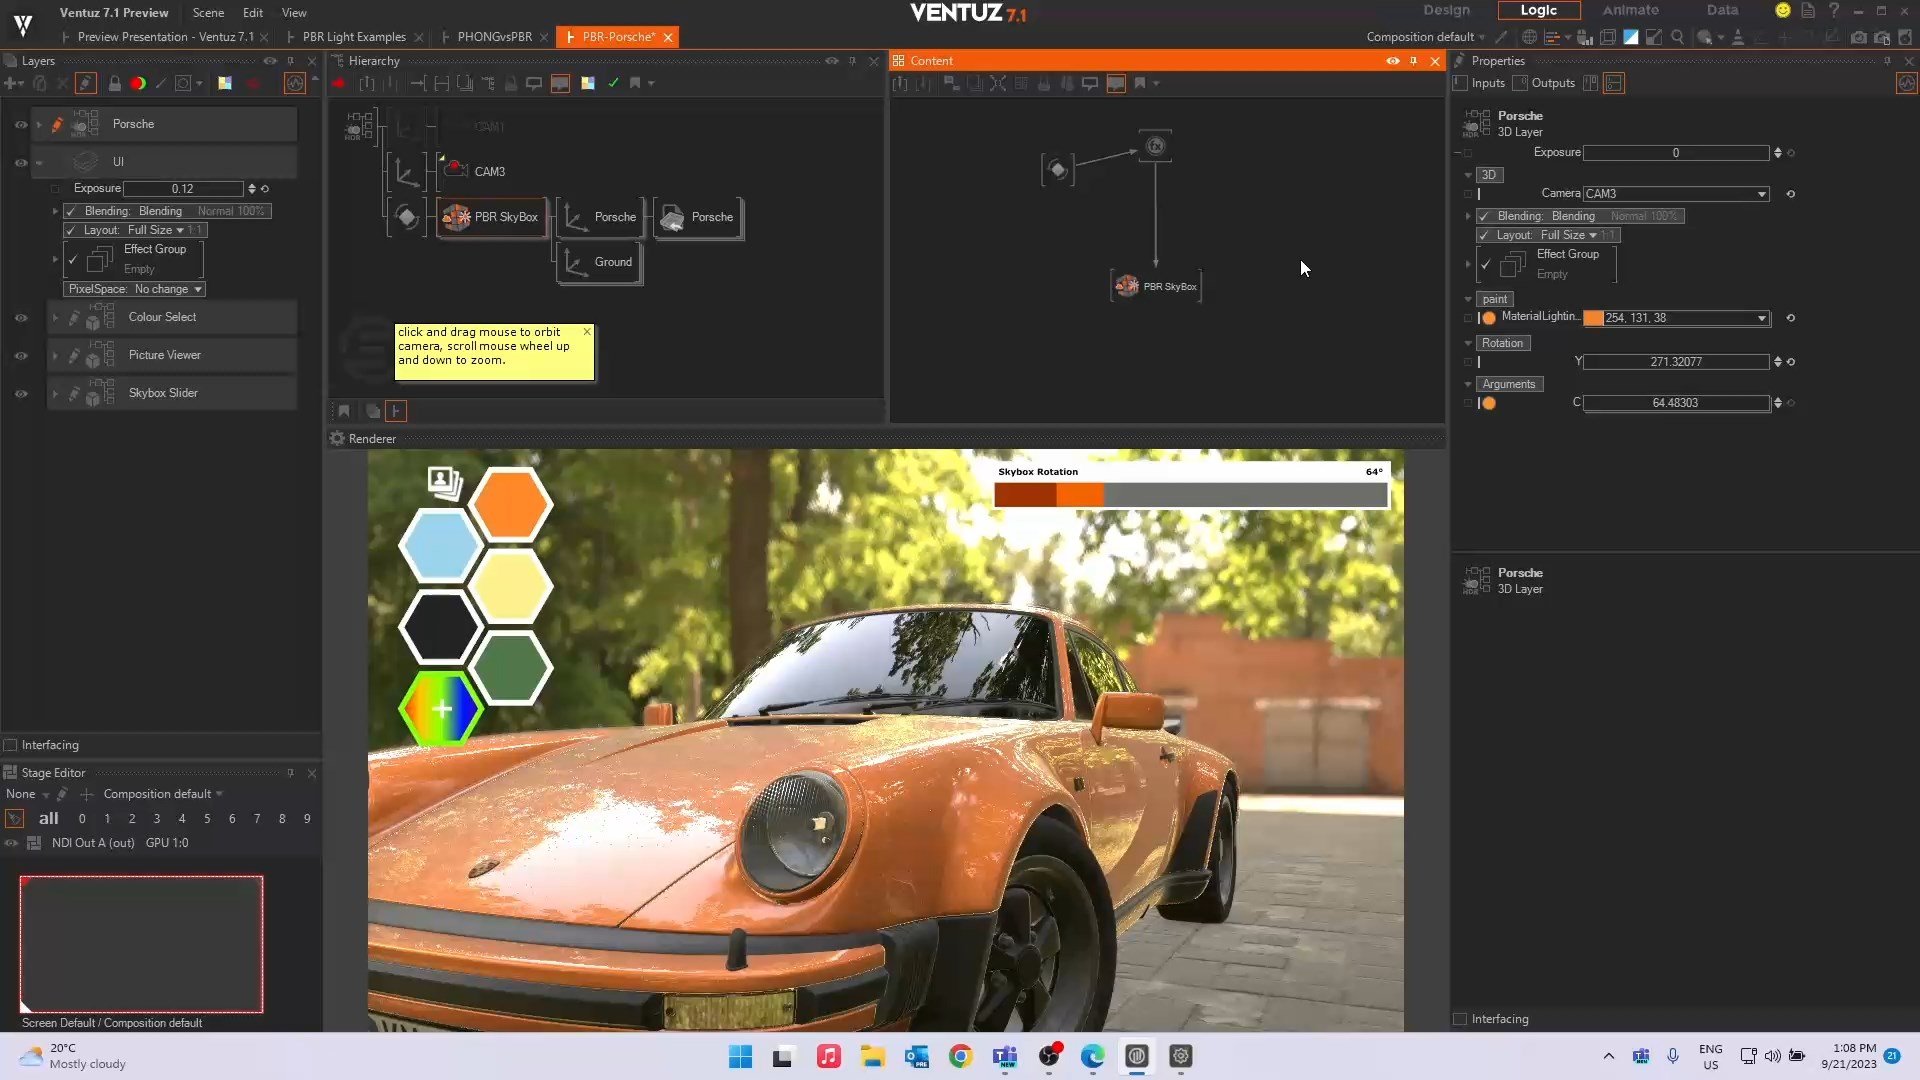The width and height of the screenshot is (1920, 1080).
Task: Click the orange hexagon colour swatch
Action: (510, 503)
